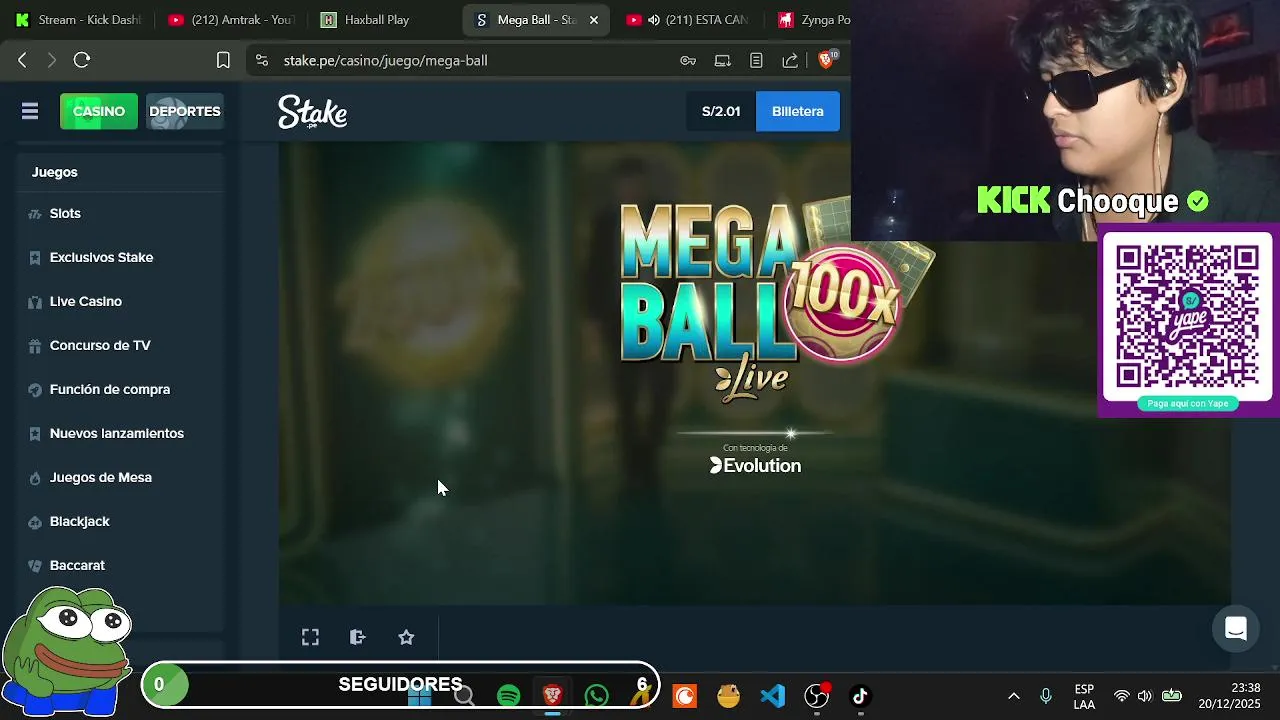Open the Brave Shields icon

(826, 60)
